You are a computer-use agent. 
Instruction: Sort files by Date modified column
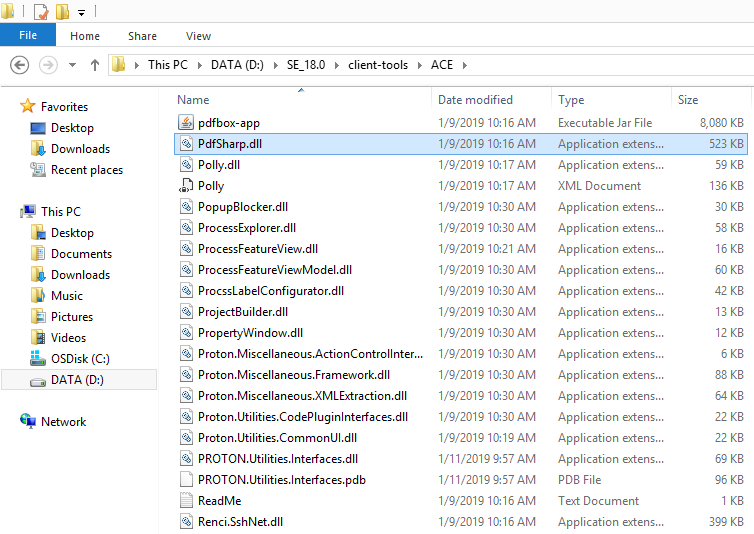pos(475,100)
